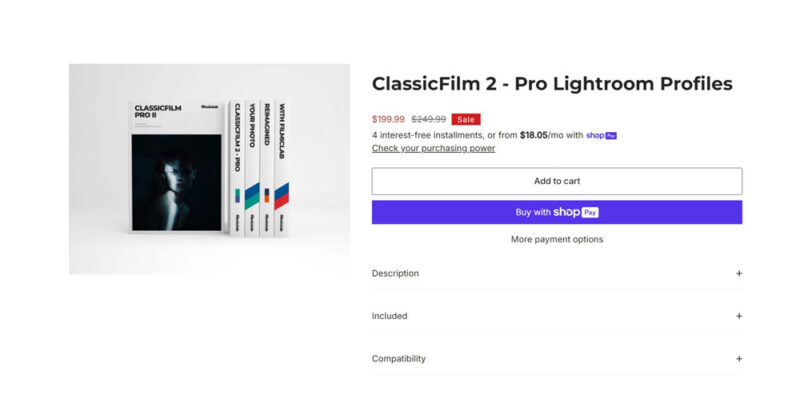Click the plus icon beside Description

point(739,273)
